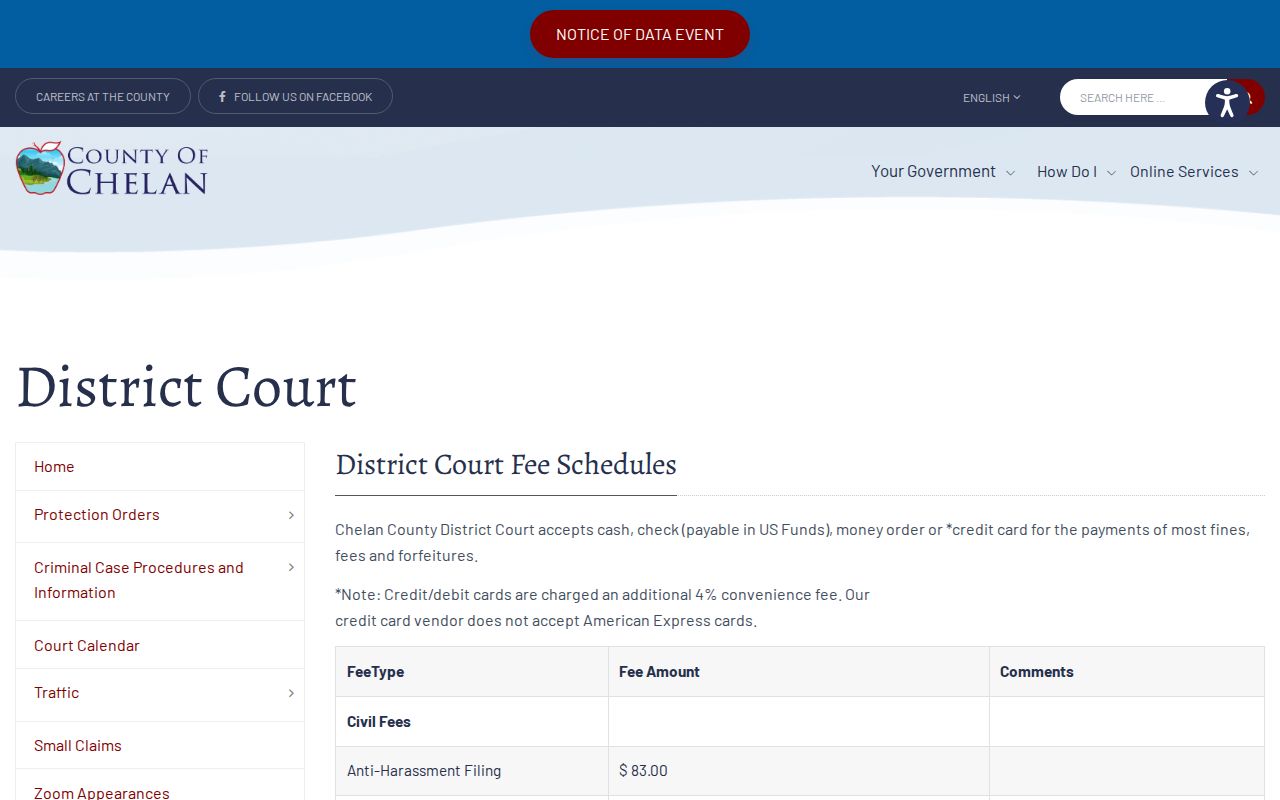Expand Protection Orders submenu arrow

click(291, 515)
